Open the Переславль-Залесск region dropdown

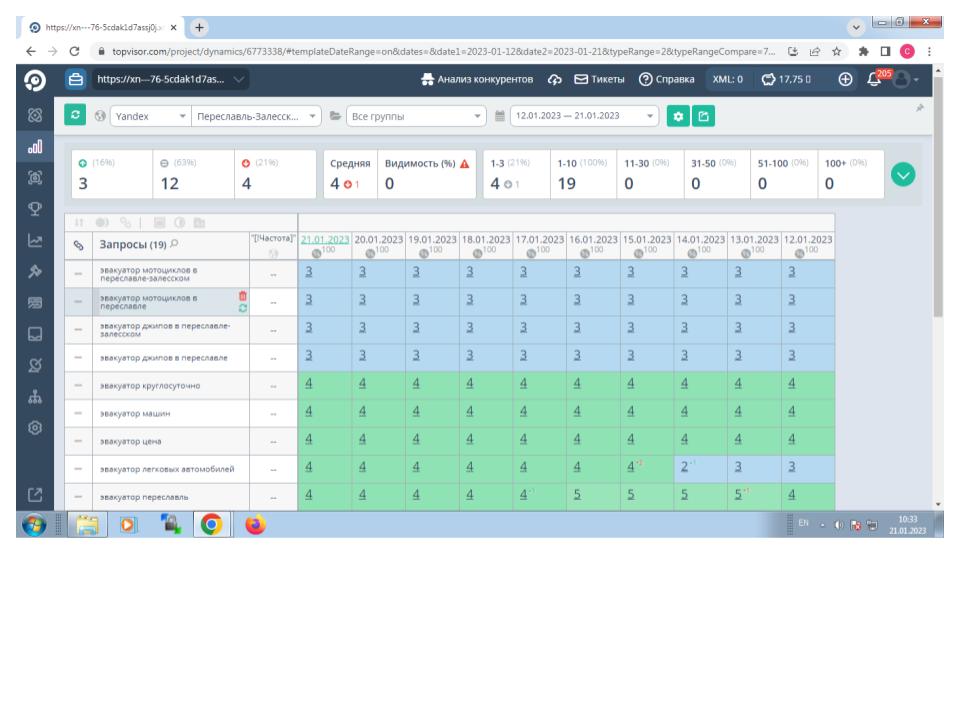click(x=256, y=116)
